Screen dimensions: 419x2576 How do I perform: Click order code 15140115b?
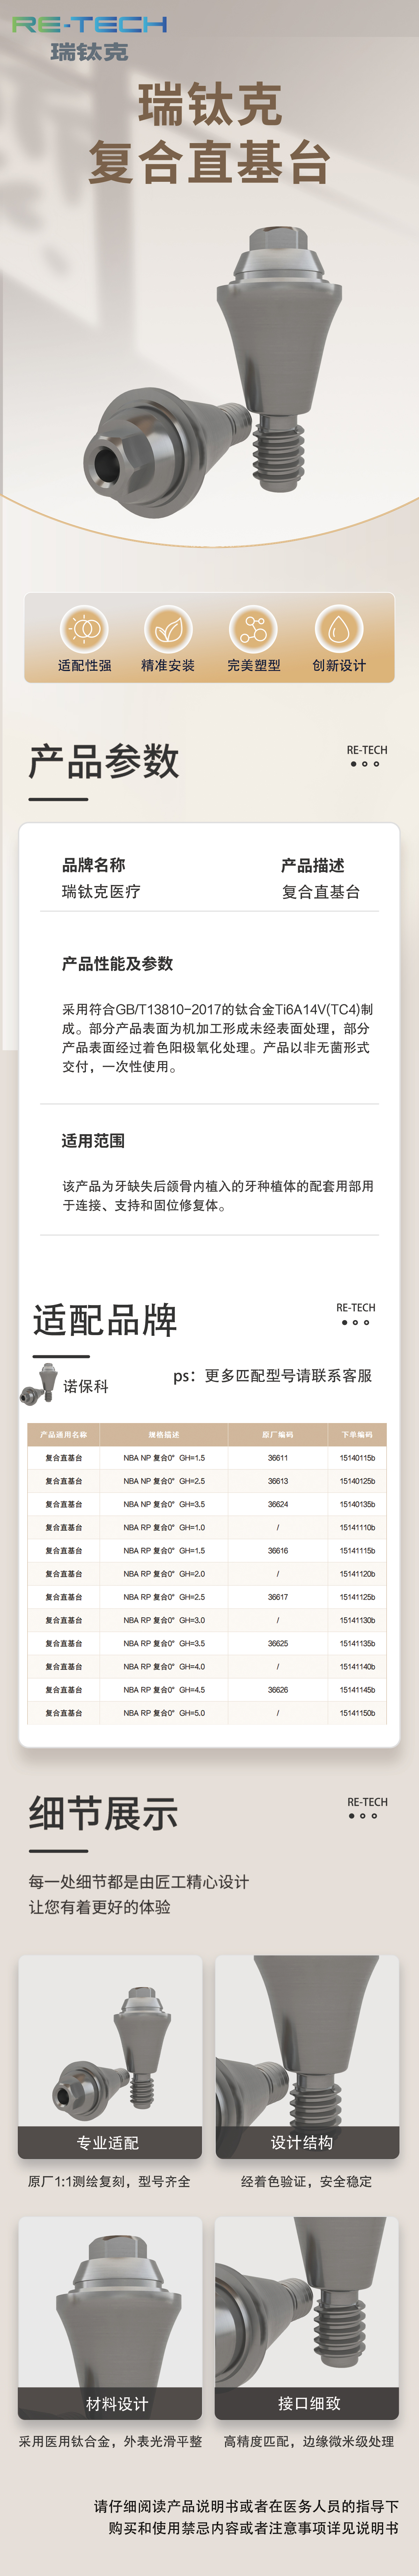click(357, 1458)
